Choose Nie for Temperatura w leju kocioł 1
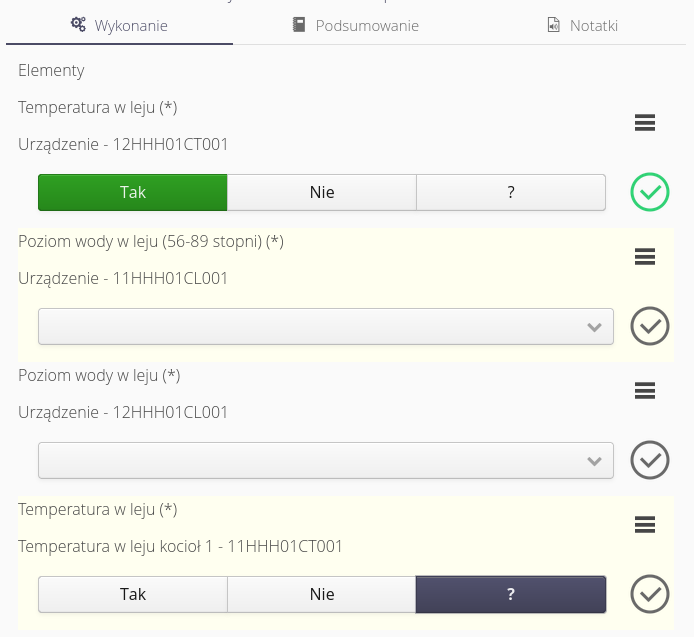 (322, 594)
